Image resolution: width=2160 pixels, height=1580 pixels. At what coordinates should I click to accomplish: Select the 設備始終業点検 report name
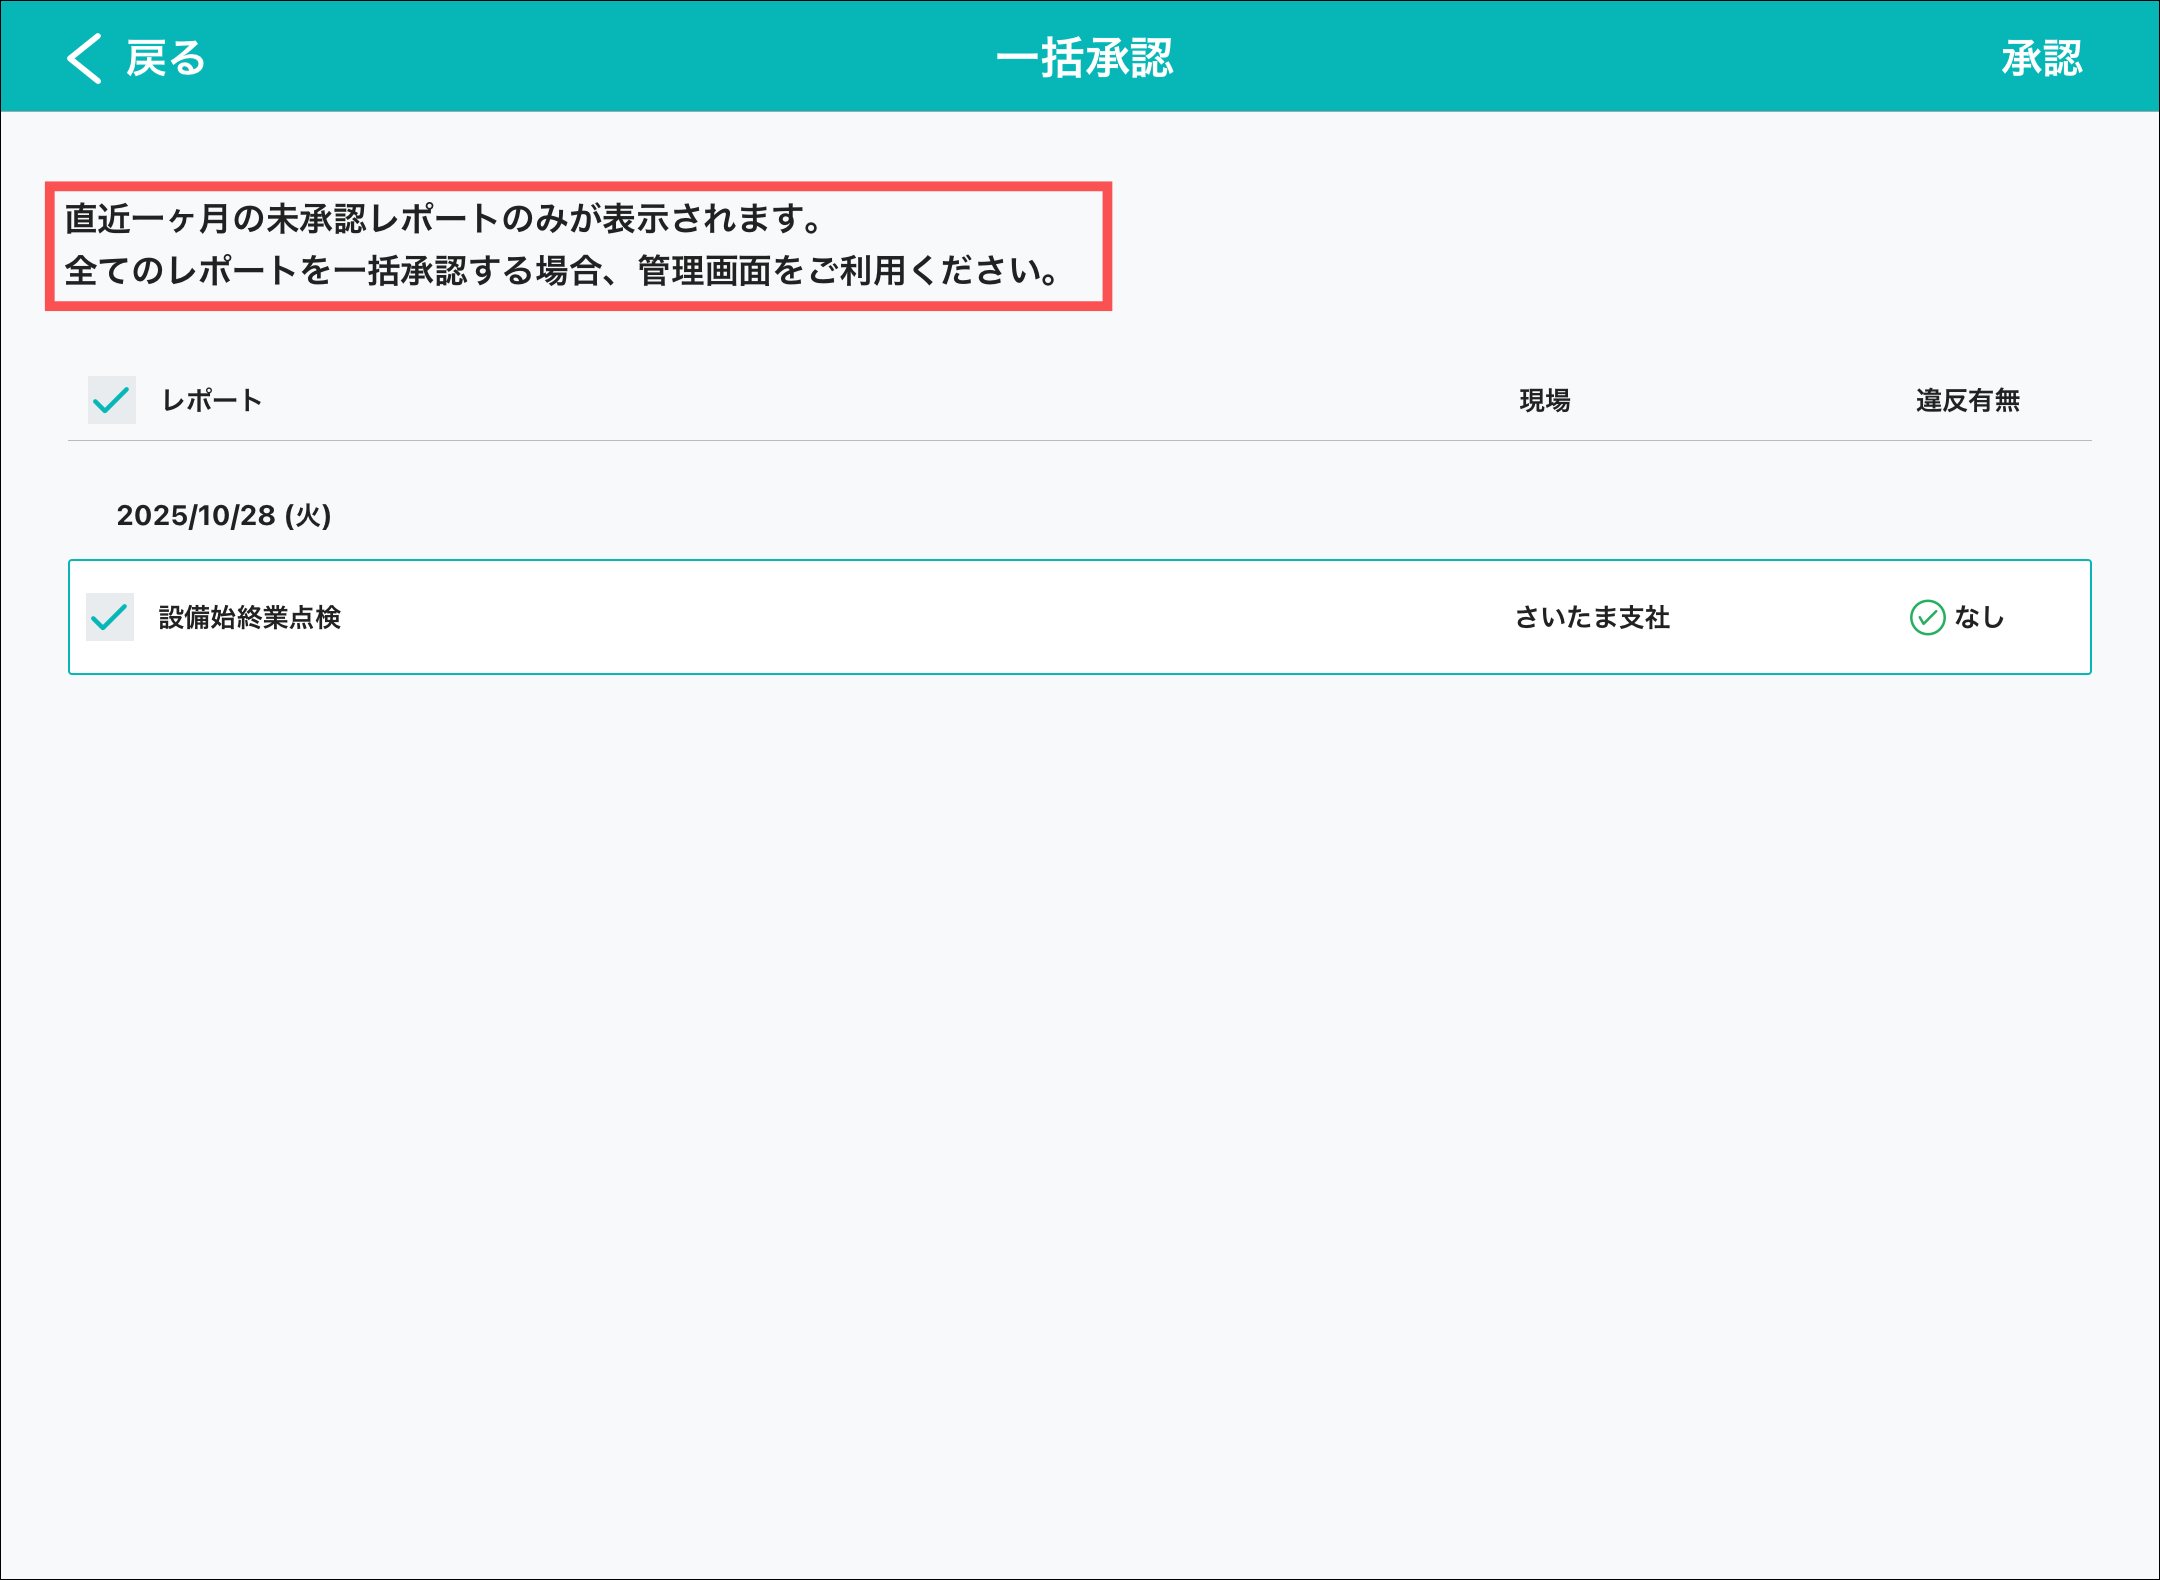[250, 618]
